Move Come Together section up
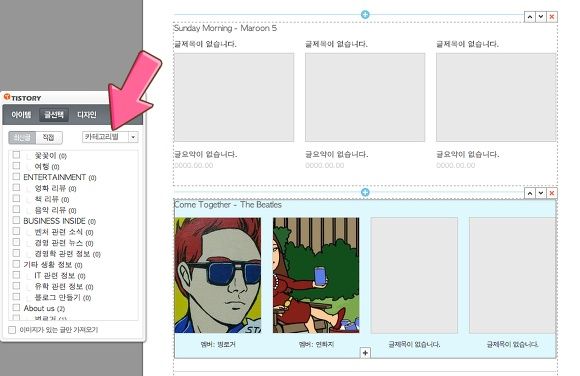Viewport: 580px width, 376px height. coord(530,193)
